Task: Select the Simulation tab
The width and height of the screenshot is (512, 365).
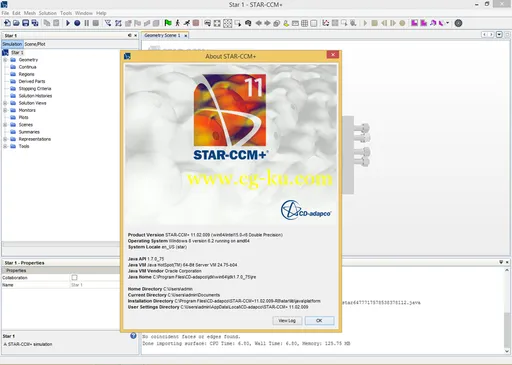Action: point(12,44)
